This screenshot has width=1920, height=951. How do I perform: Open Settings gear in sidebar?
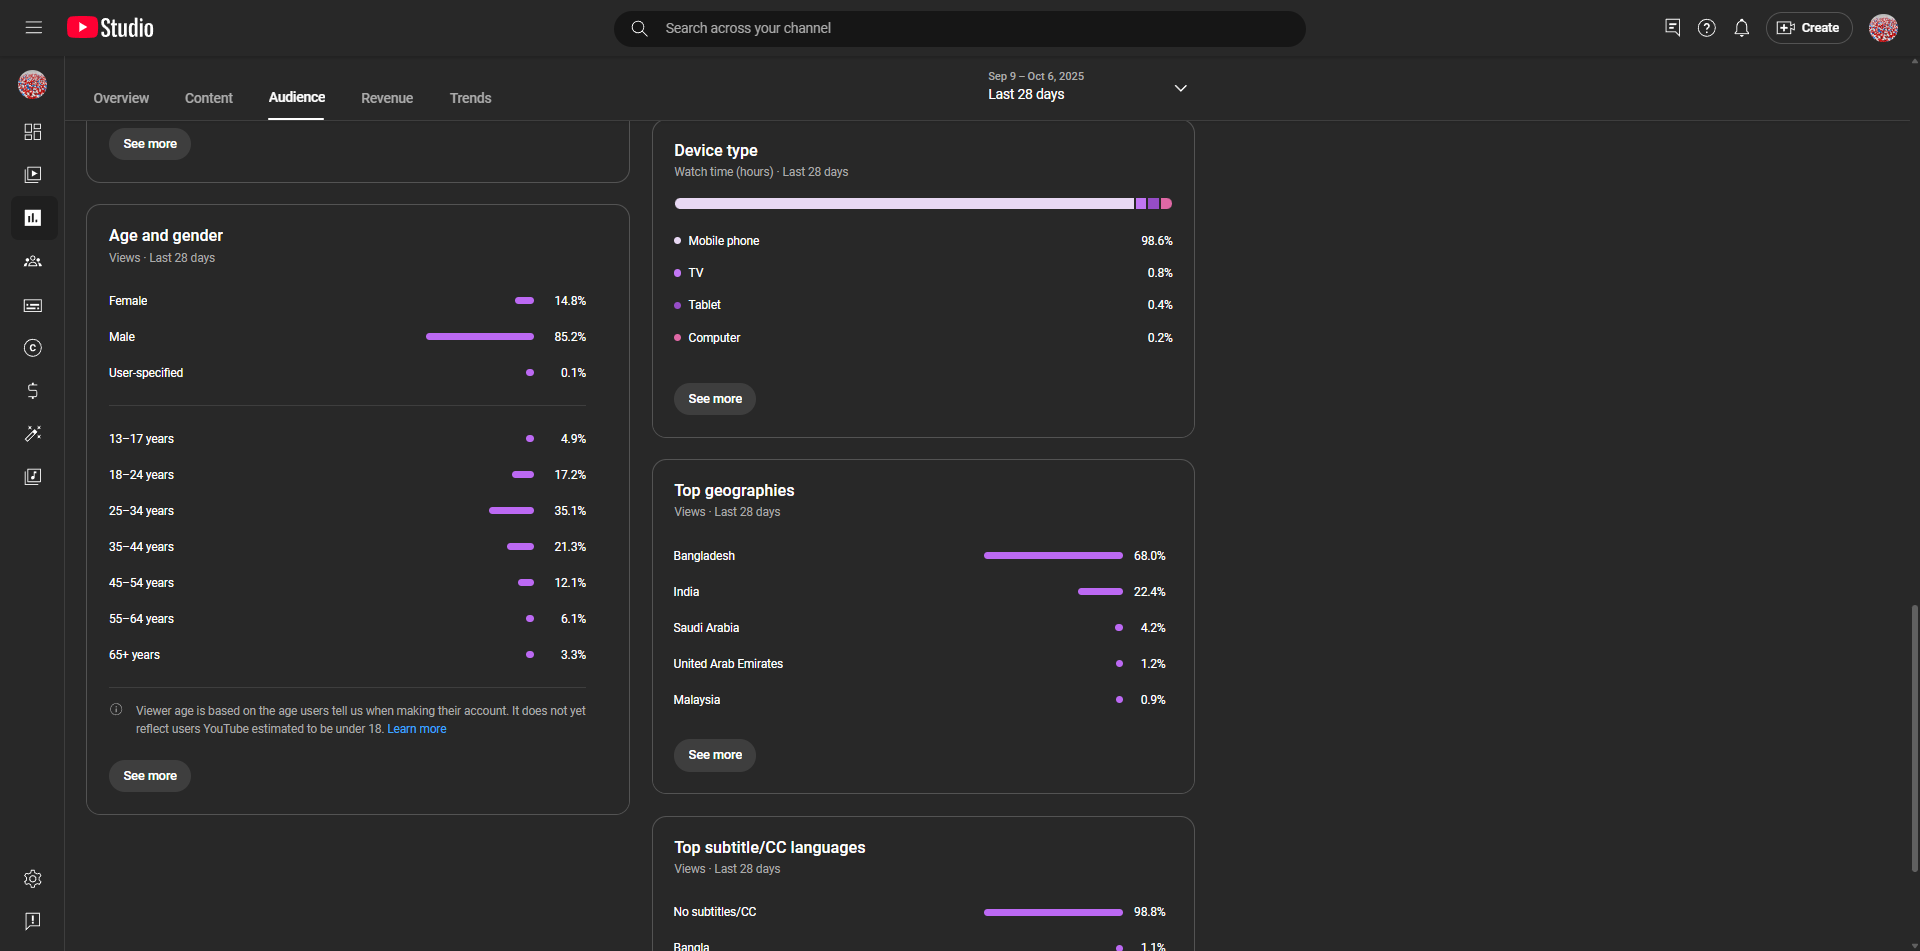click(33, 879)
